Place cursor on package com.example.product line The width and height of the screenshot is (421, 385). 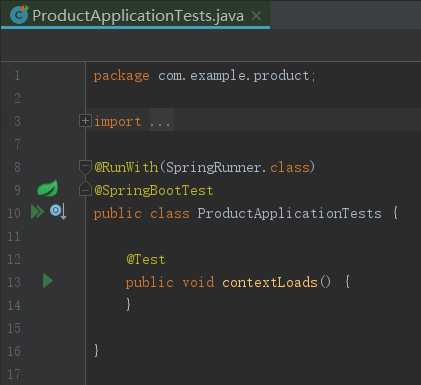click(204, 76)
